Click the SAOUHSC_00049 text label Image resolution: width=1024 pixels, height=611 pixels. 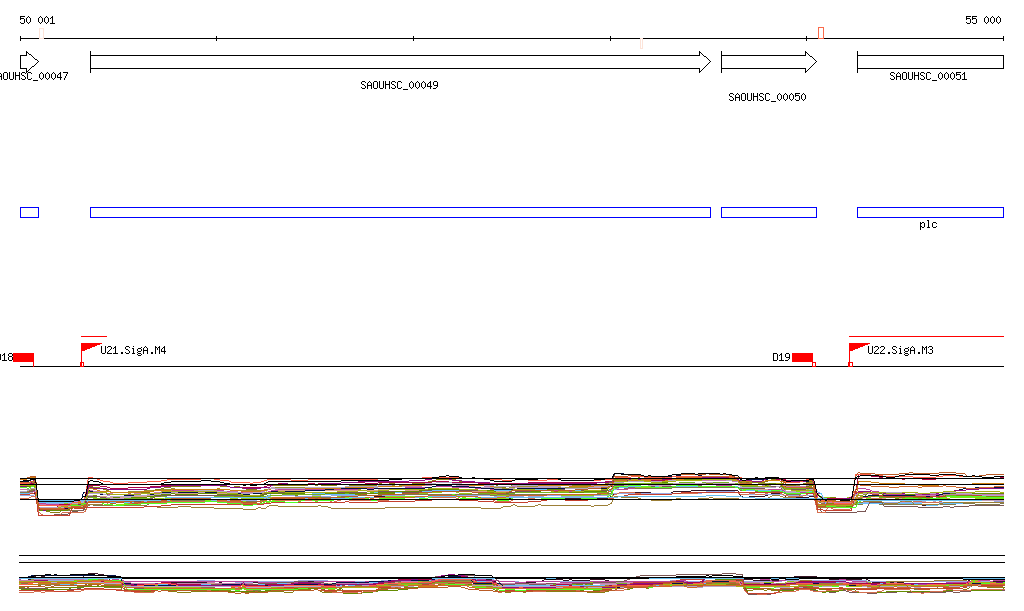(x=399, y=85)
